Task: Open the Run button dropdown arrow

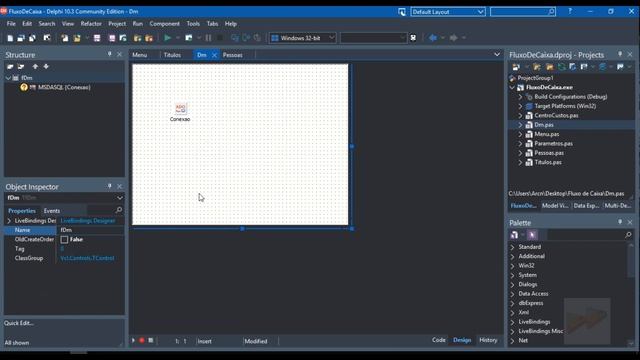Action: point(178,38)
